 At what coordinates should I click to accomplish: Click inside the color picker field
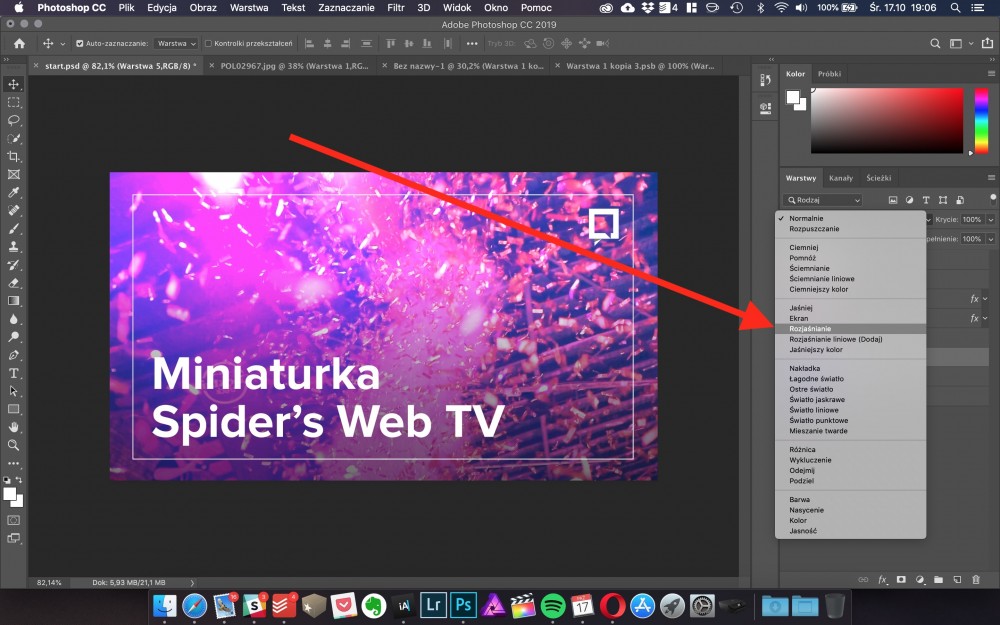coord(886,120)
